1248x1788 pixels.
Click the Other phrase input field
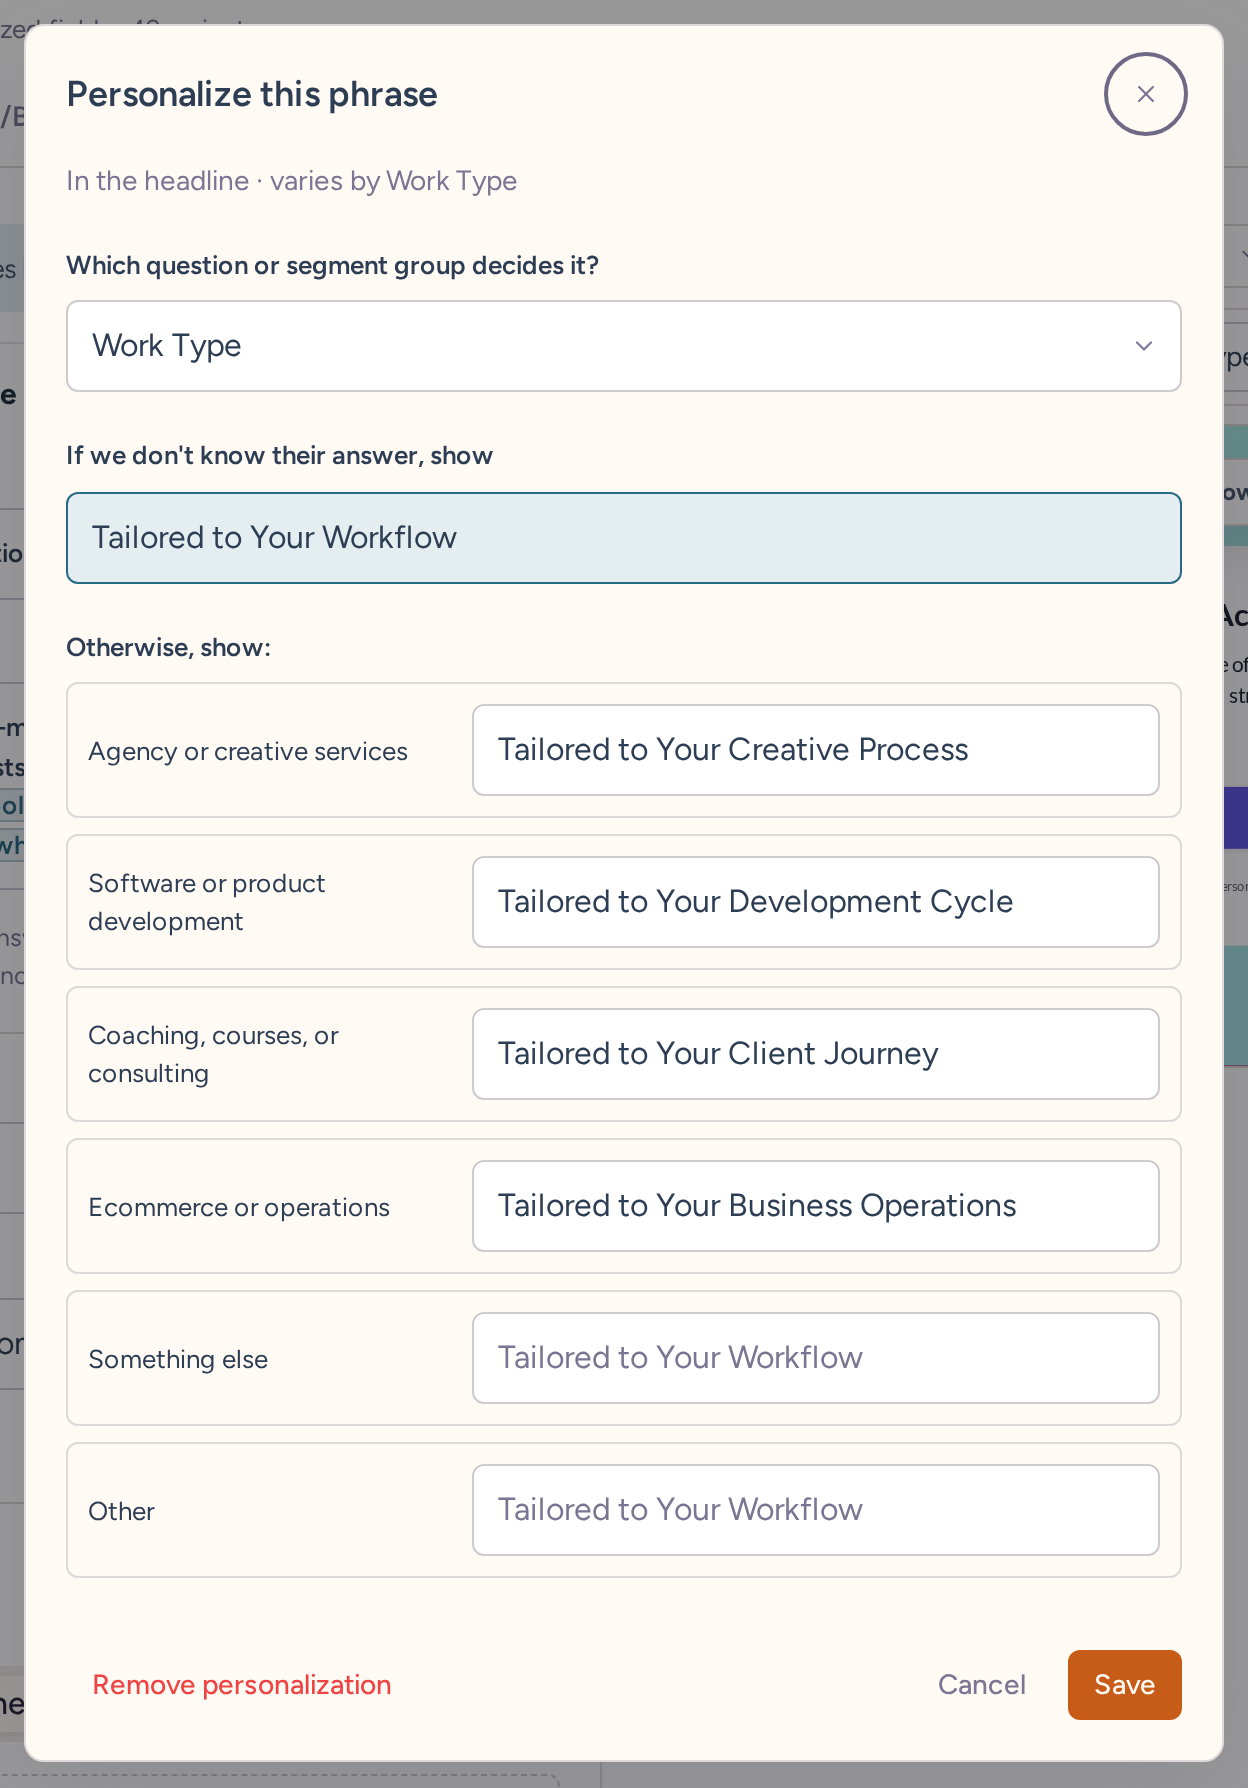click(816, 1510)
